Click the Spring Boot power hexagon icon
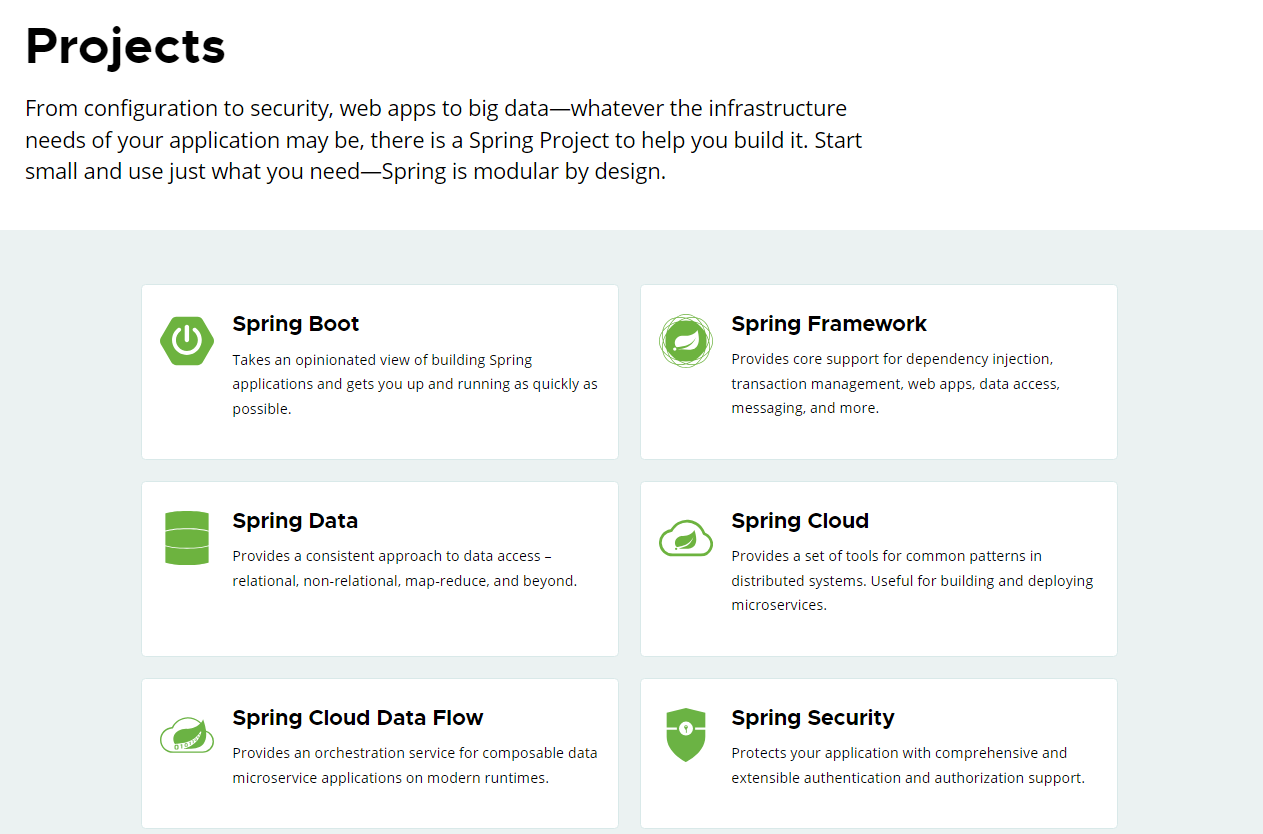Screen dimensions: 1263x834 tap(186, 341)
